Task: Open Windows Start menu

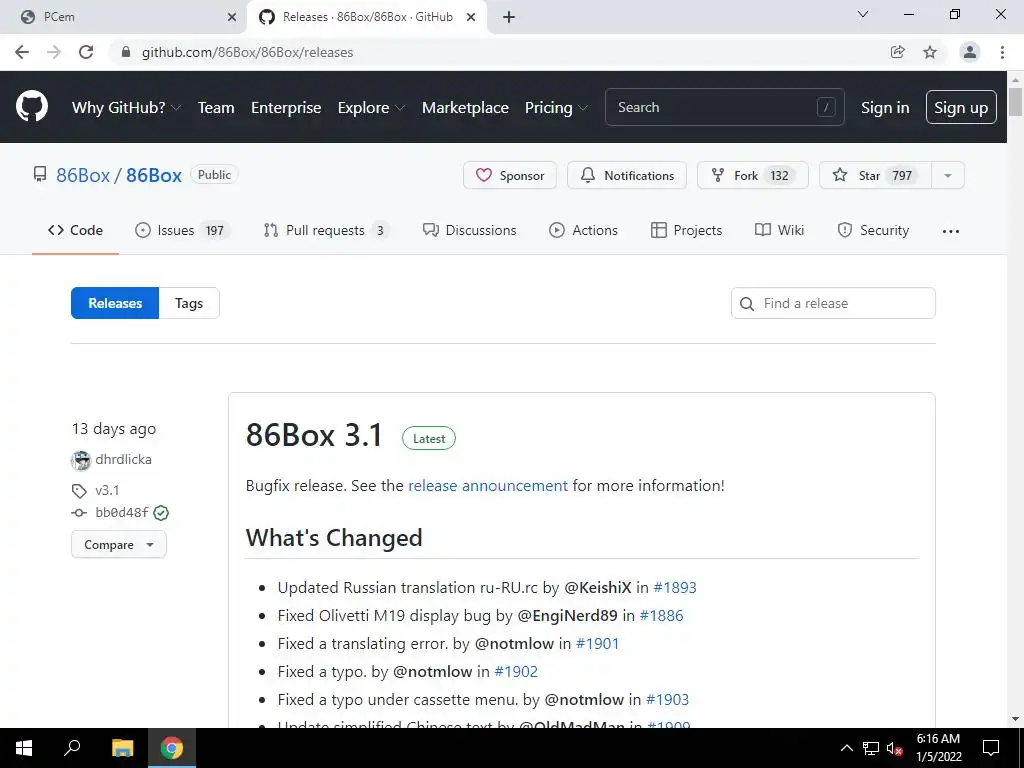Action: click(24, 748)
